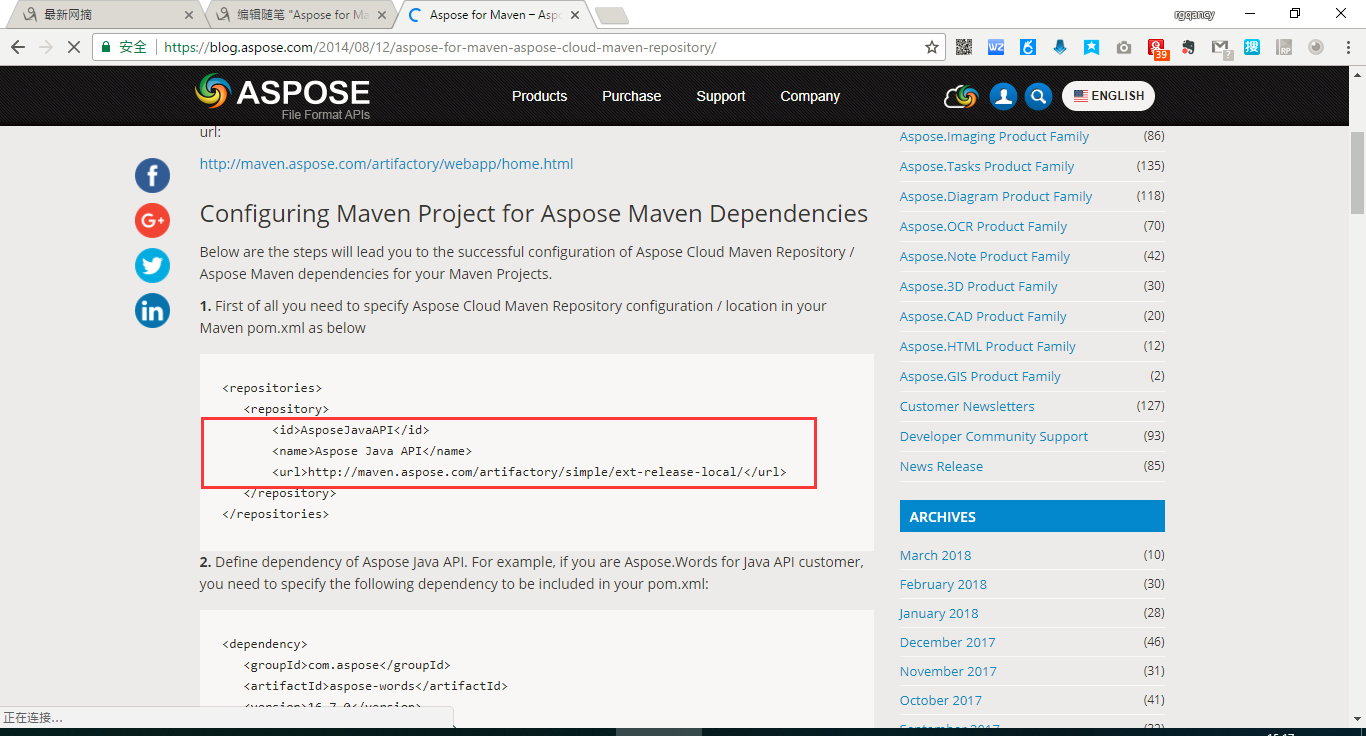Open Aspose.GIS Product Family category
The height and width of the screenshot is (736, 1366).
click(x=980, y=376)
